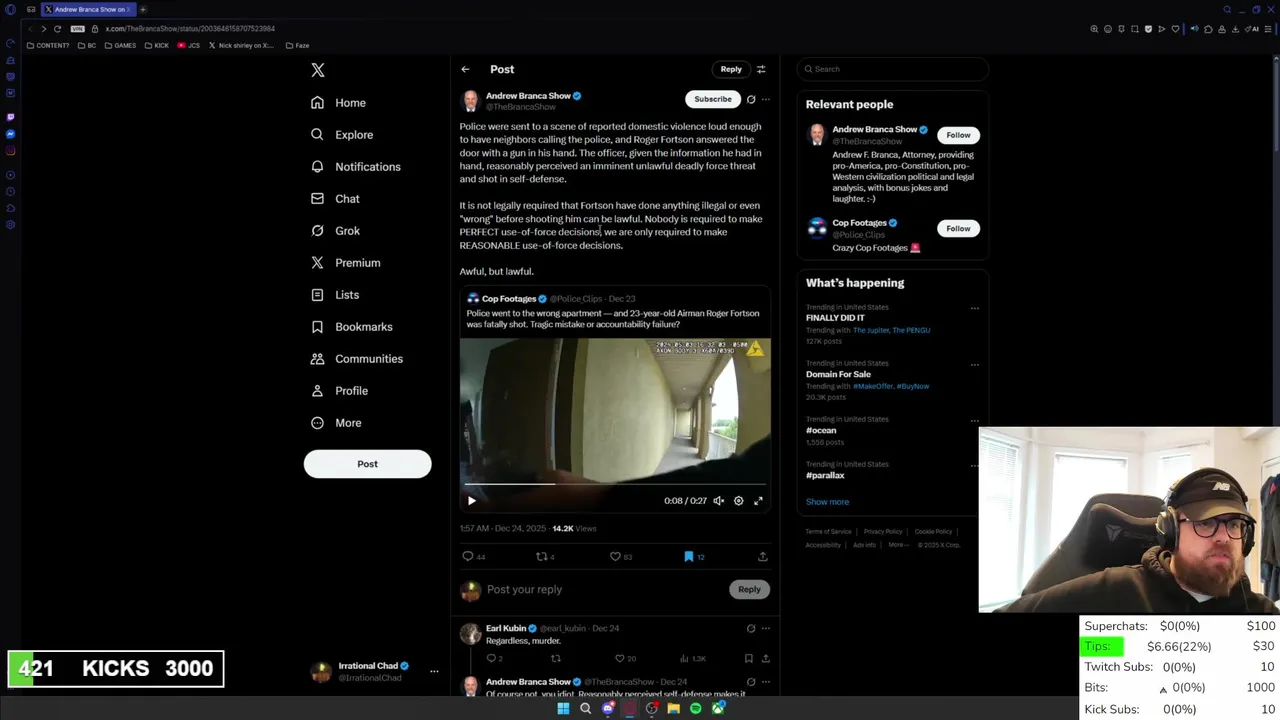The image size is (1280, 720).
Task: Click the X logo in sidebar
Action: pyautogui.click(x=318, y=70)
